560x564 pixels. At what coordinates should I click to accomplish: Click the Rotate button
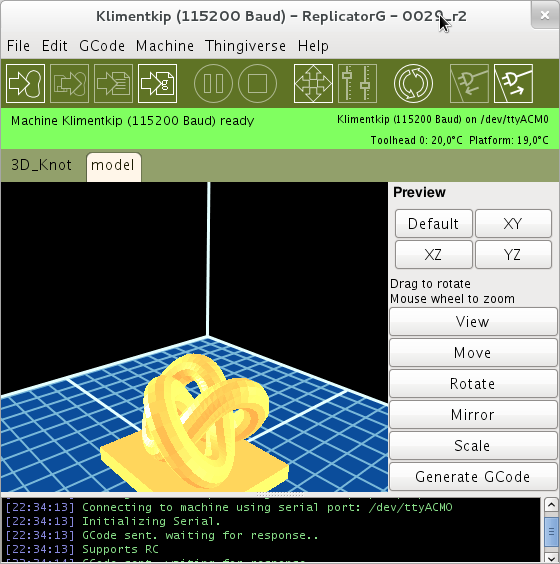(x=473, y=383)
